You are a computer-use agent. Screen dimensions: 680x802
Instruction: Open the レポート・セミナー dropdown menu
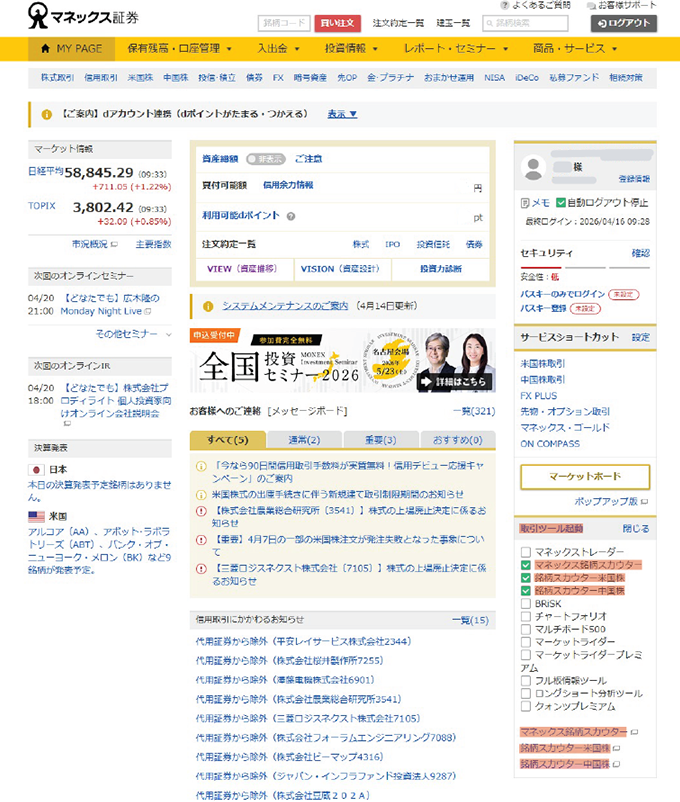point(456,49)
